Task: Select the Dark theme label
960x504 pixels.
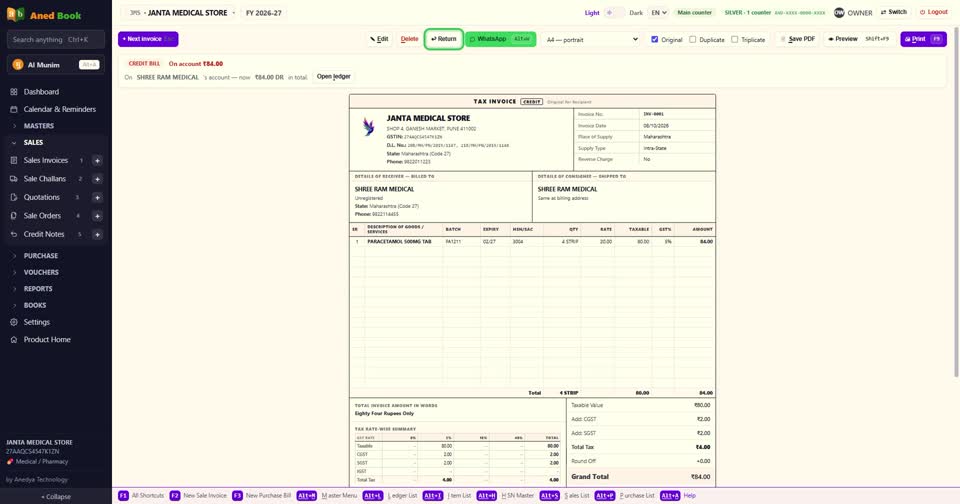Action: 636,13
